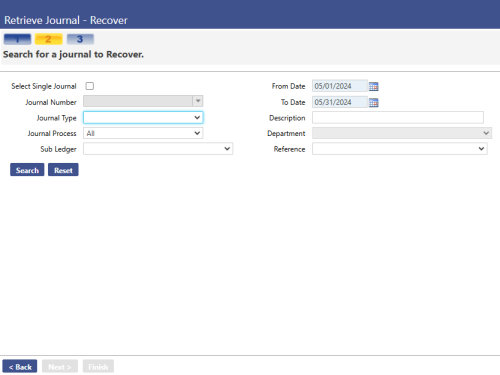Open the Reference dropdown
500x375 pixels.
[400, 149]
